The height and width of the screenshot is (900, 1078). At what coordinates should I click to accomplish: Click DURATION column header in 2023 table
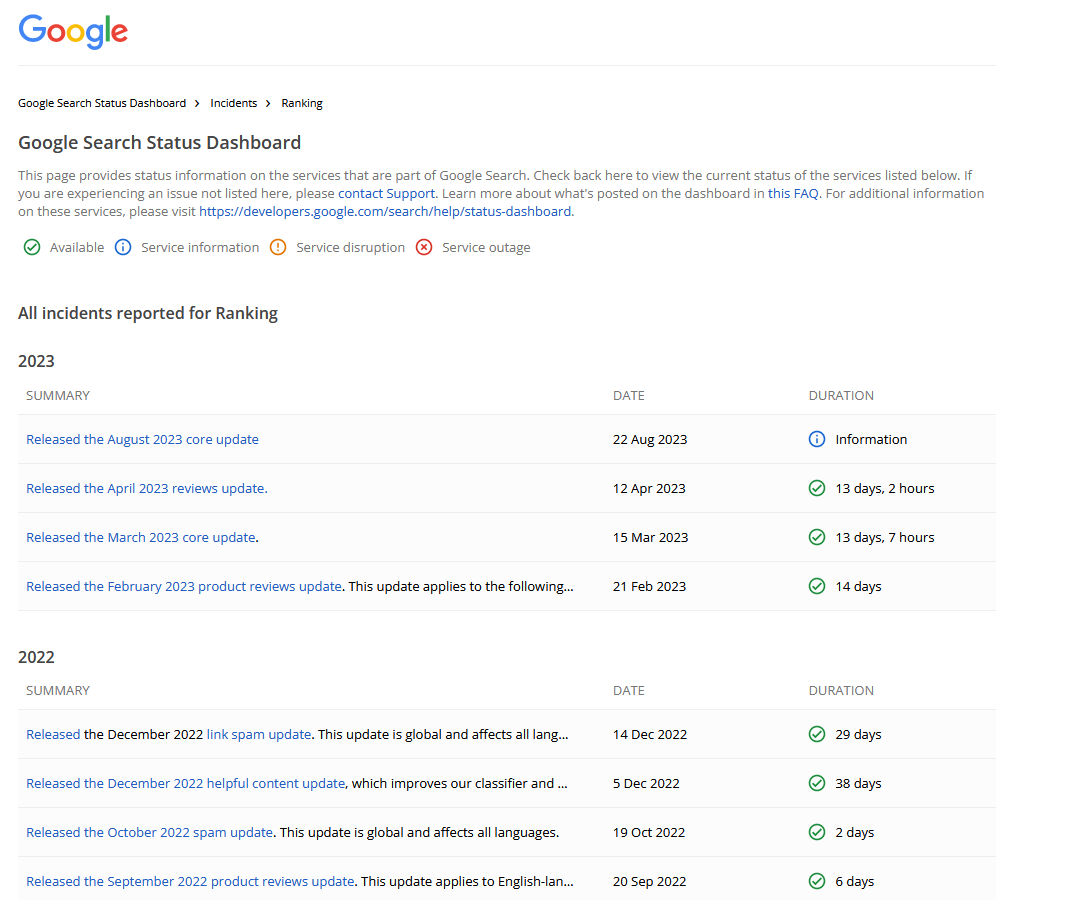pos(842,395)
